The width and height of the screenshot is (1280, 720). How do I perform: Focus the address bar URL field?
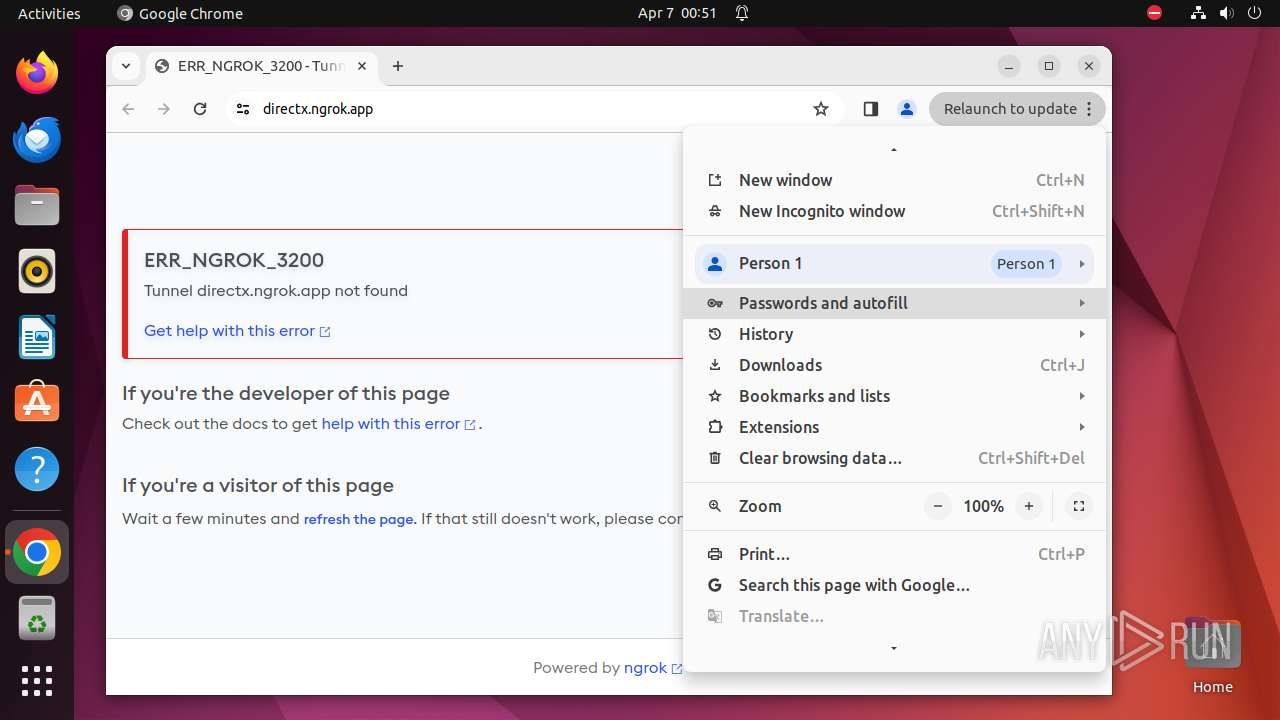530,109
